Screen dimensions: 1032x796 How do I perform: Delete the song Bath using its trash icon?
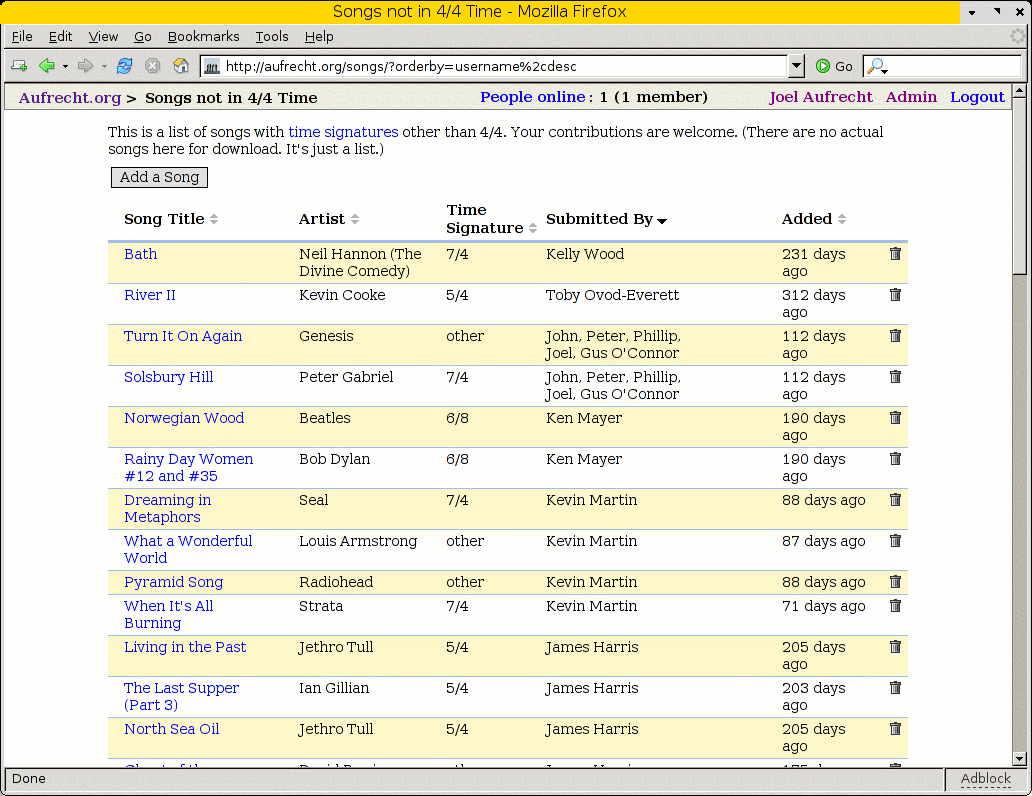[x=895, y=254]
